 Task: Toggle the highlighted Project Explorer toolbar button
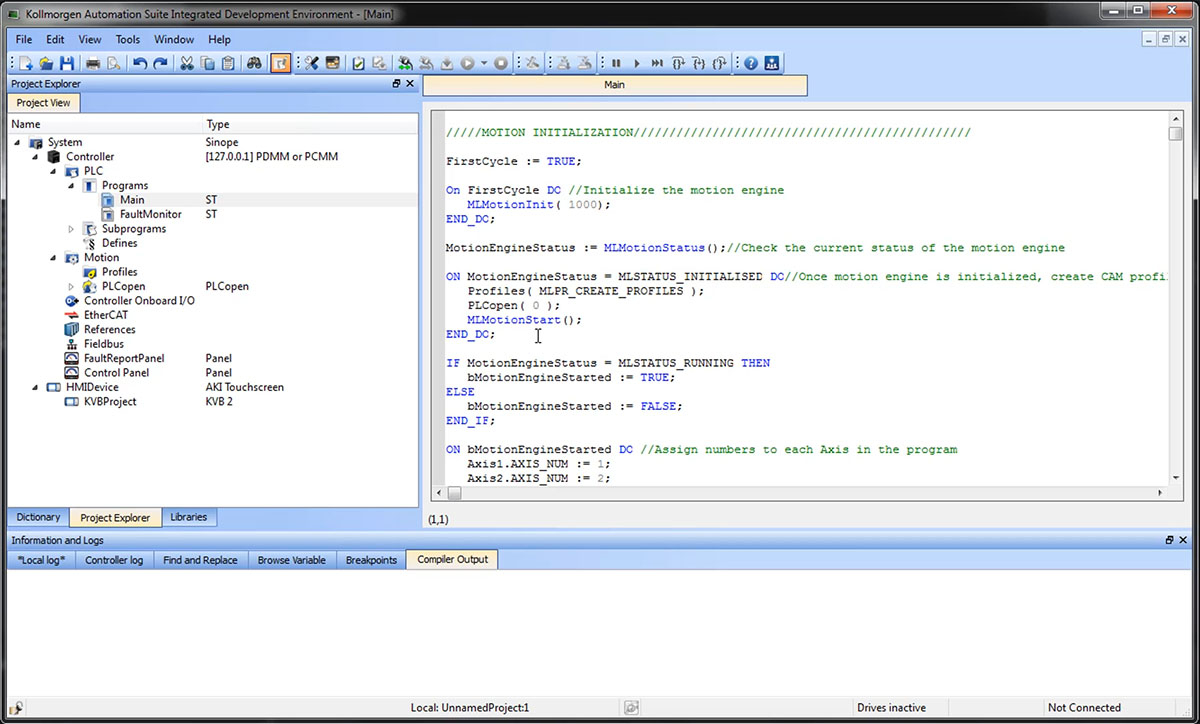(x=281, y=63)
